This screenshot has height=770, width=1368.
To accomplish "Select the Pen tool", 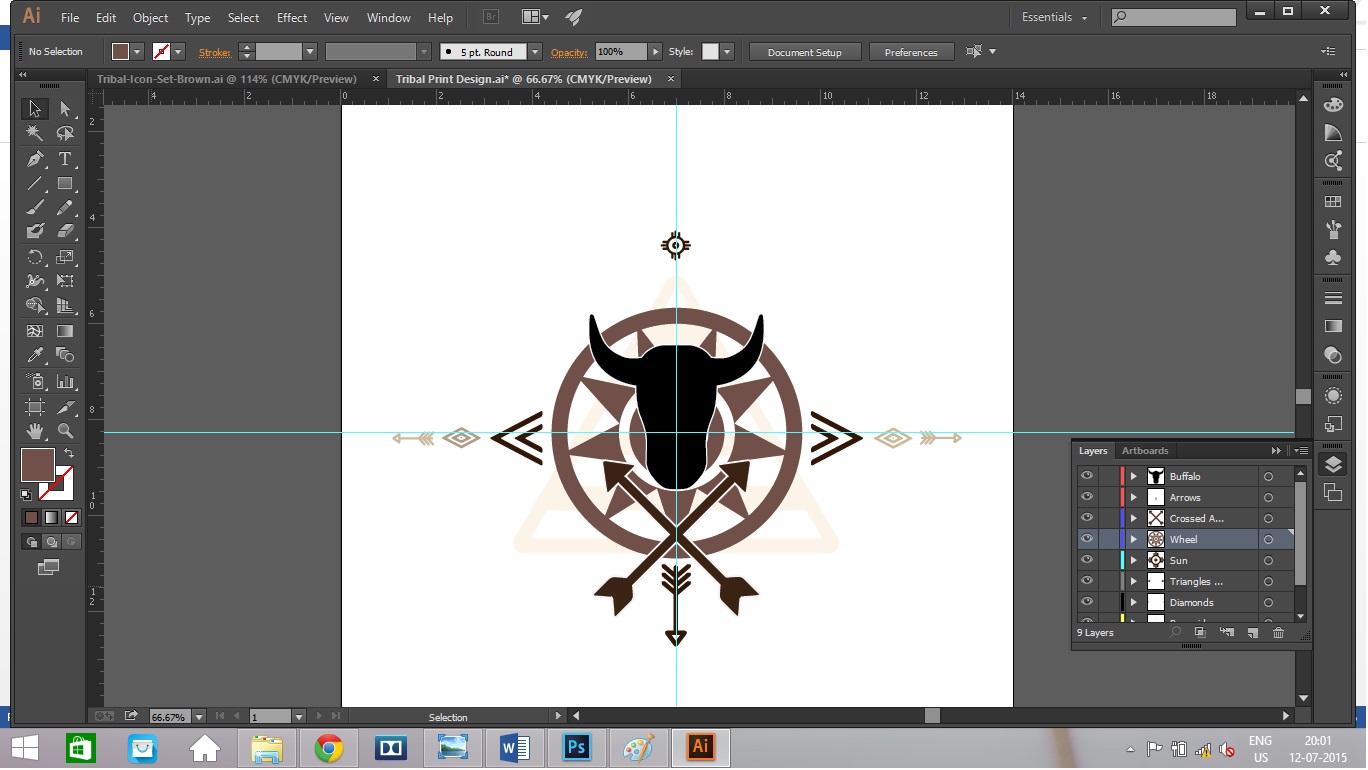I will (35, 159).
